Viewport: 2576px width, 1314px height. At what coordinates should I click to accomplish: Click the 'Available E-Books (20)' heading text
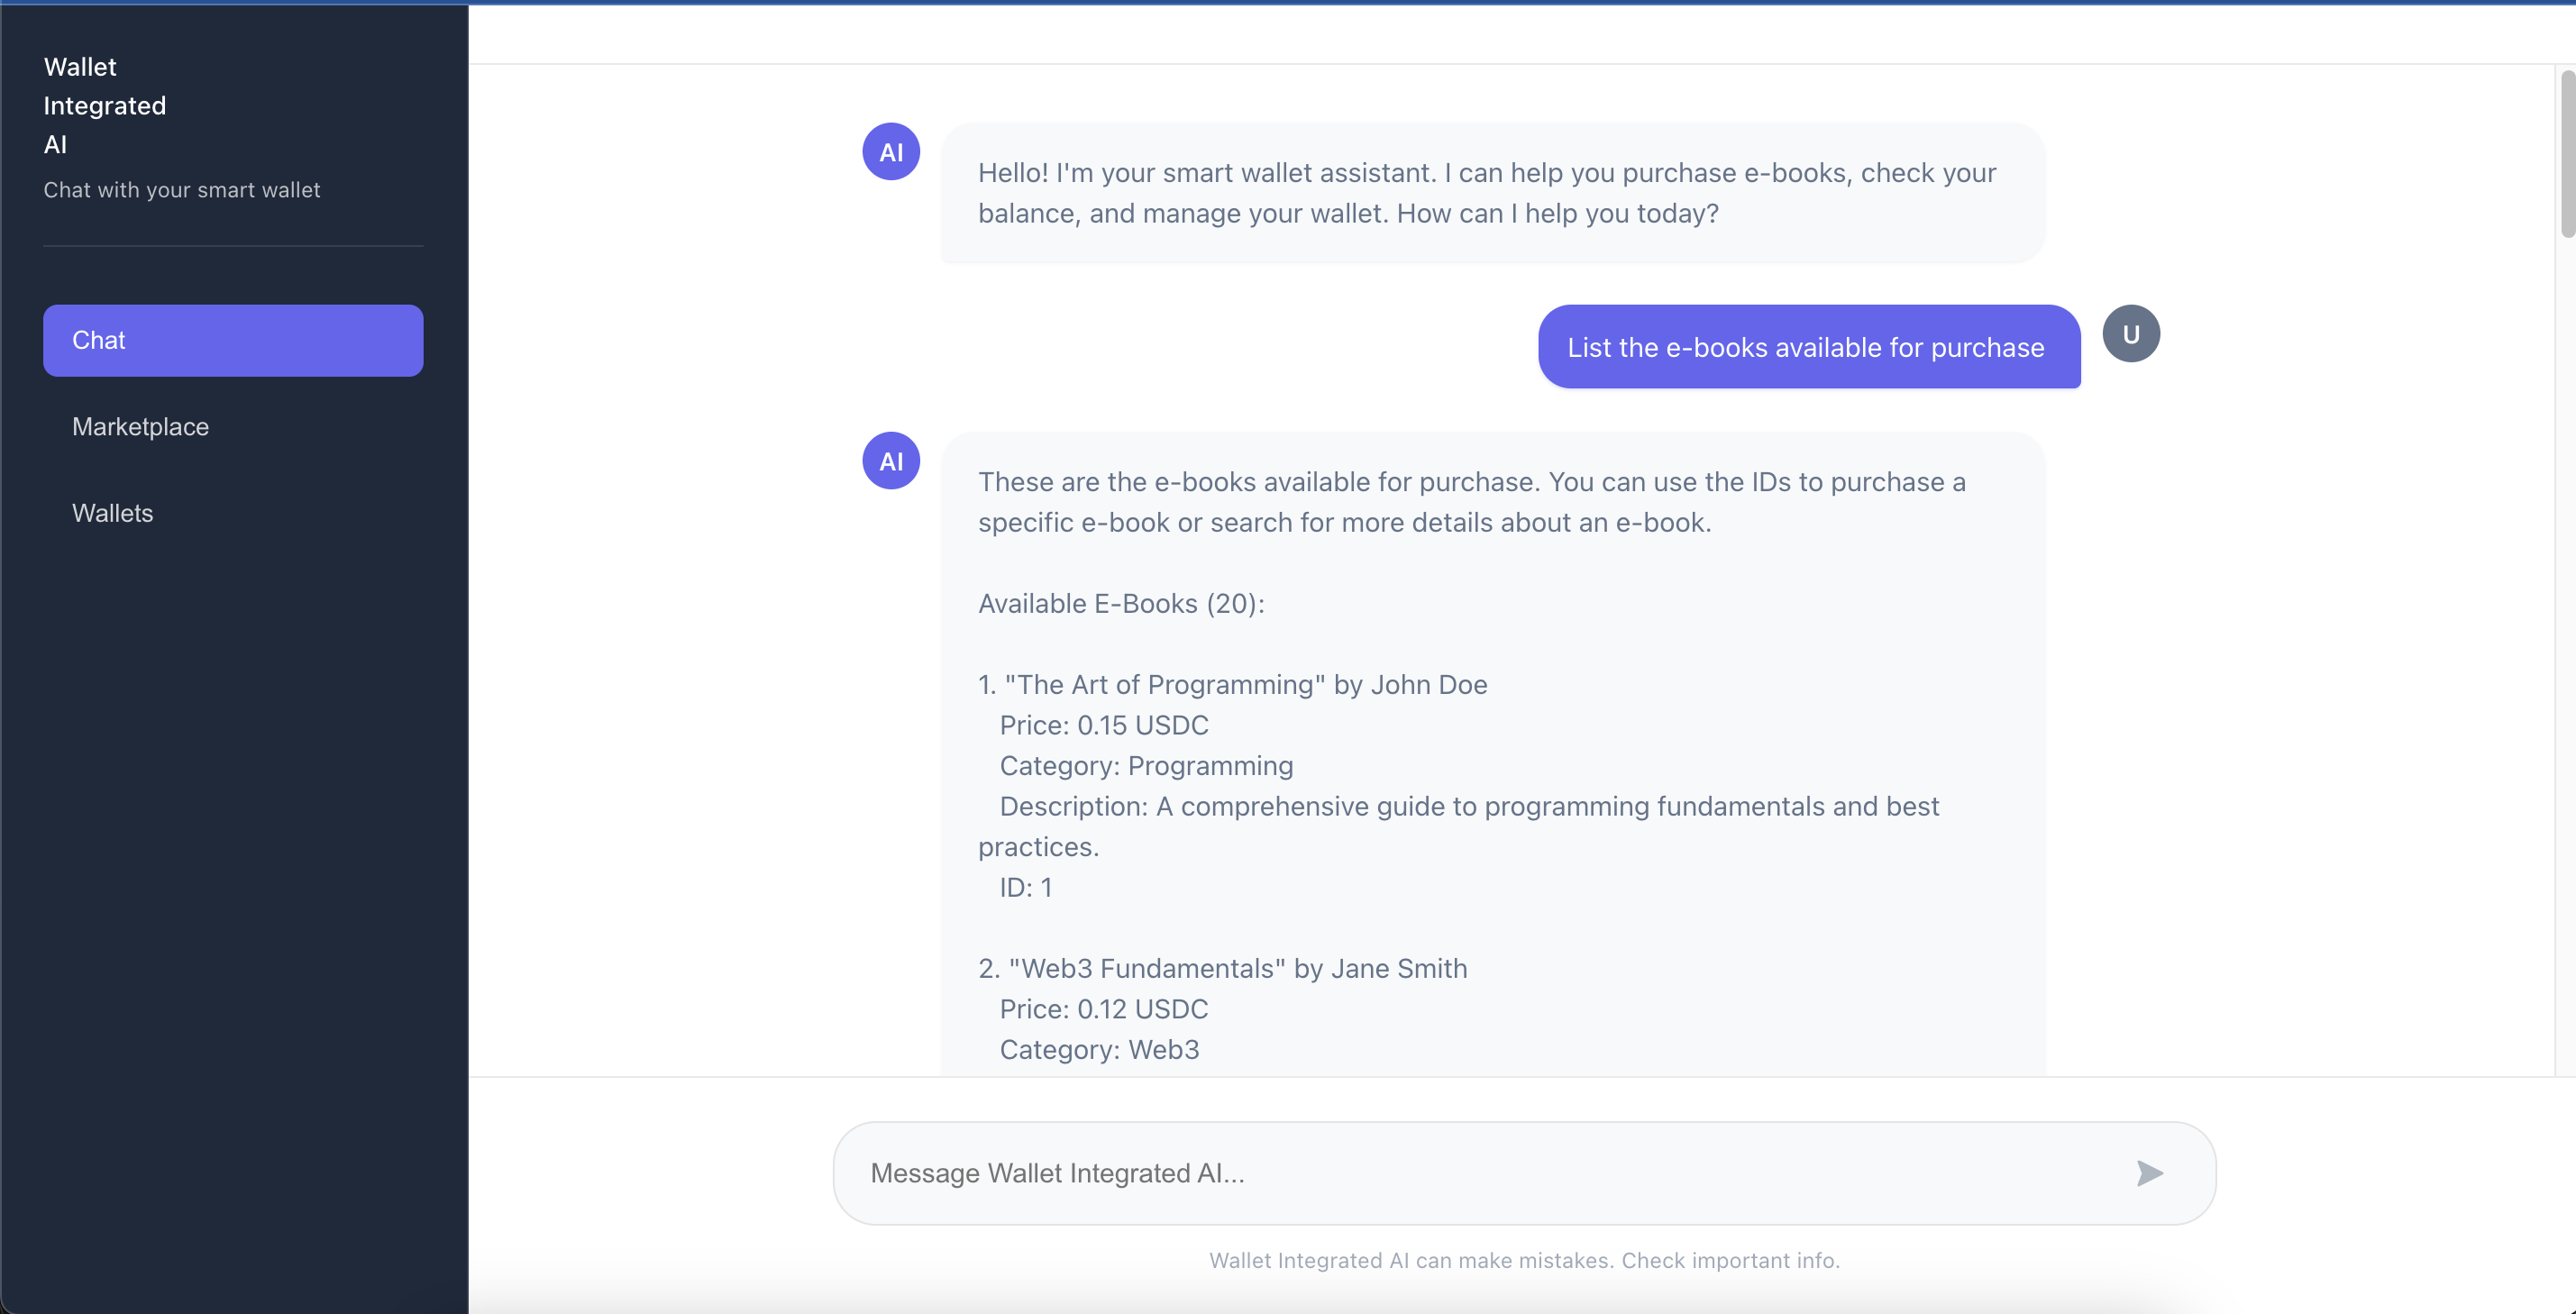pyautogui.click(x=1120, y=603)
